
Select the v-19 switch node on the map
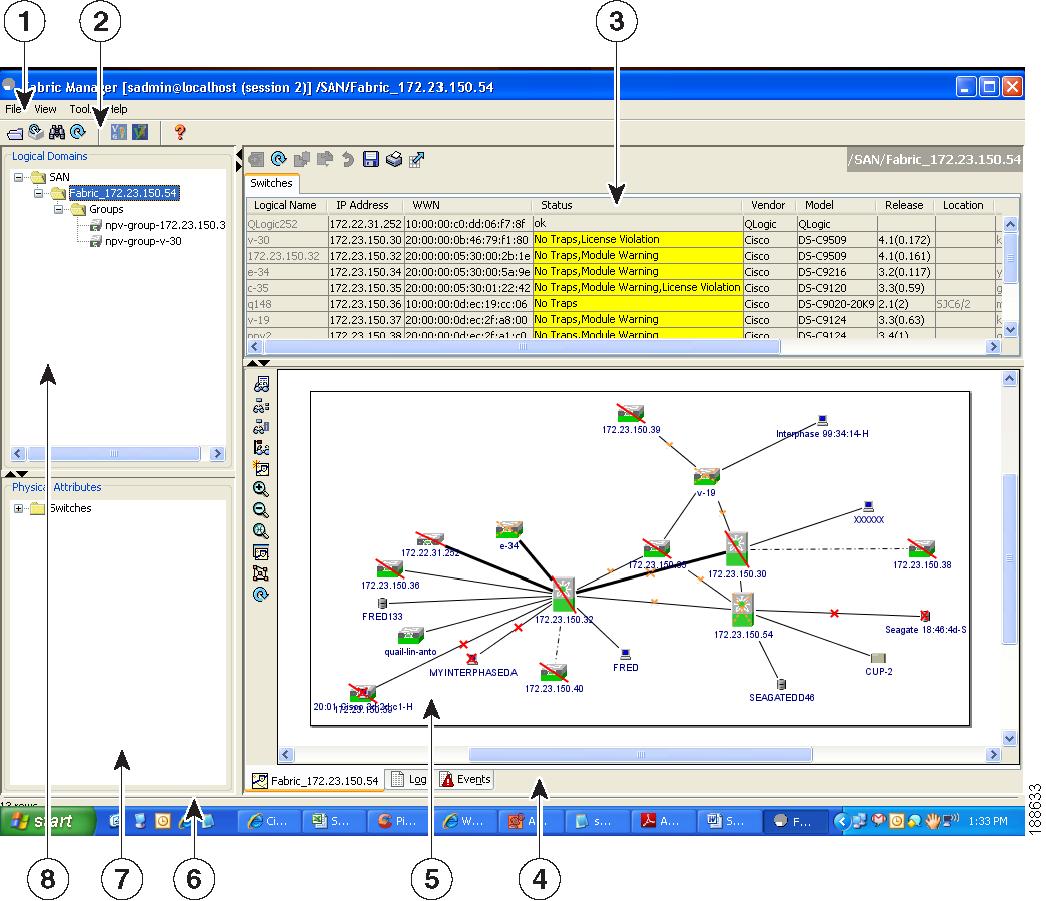click(706, 478)
